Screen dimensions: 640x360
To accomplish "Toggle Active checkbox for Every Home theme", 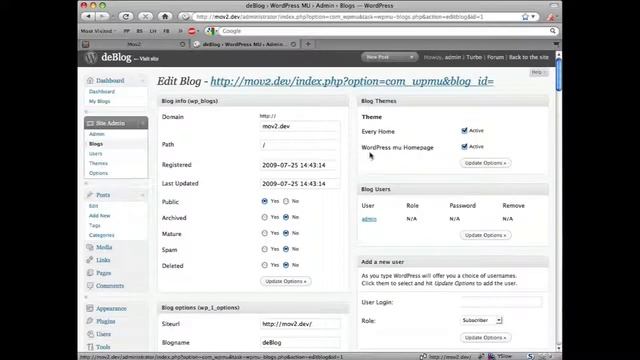I will pyautogui.click(x=464, y=131).
